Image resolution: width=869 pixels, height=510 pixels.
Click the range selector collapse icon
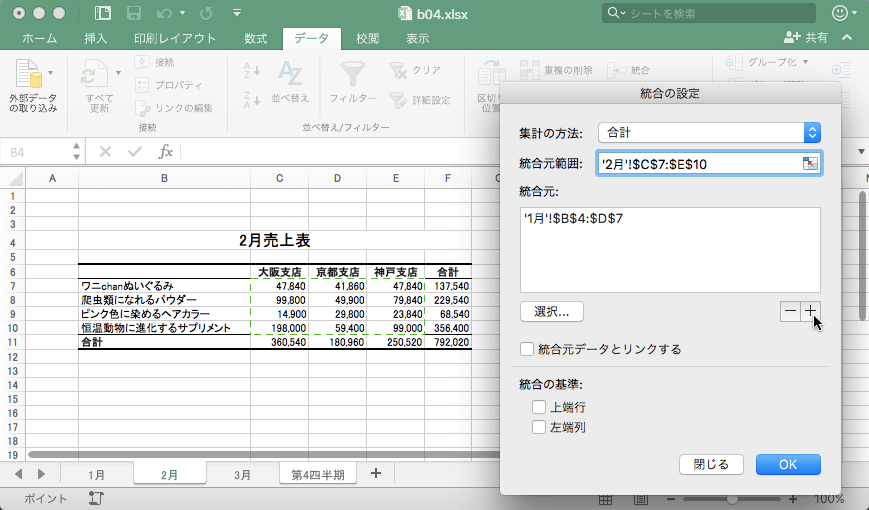click(810, 164)
